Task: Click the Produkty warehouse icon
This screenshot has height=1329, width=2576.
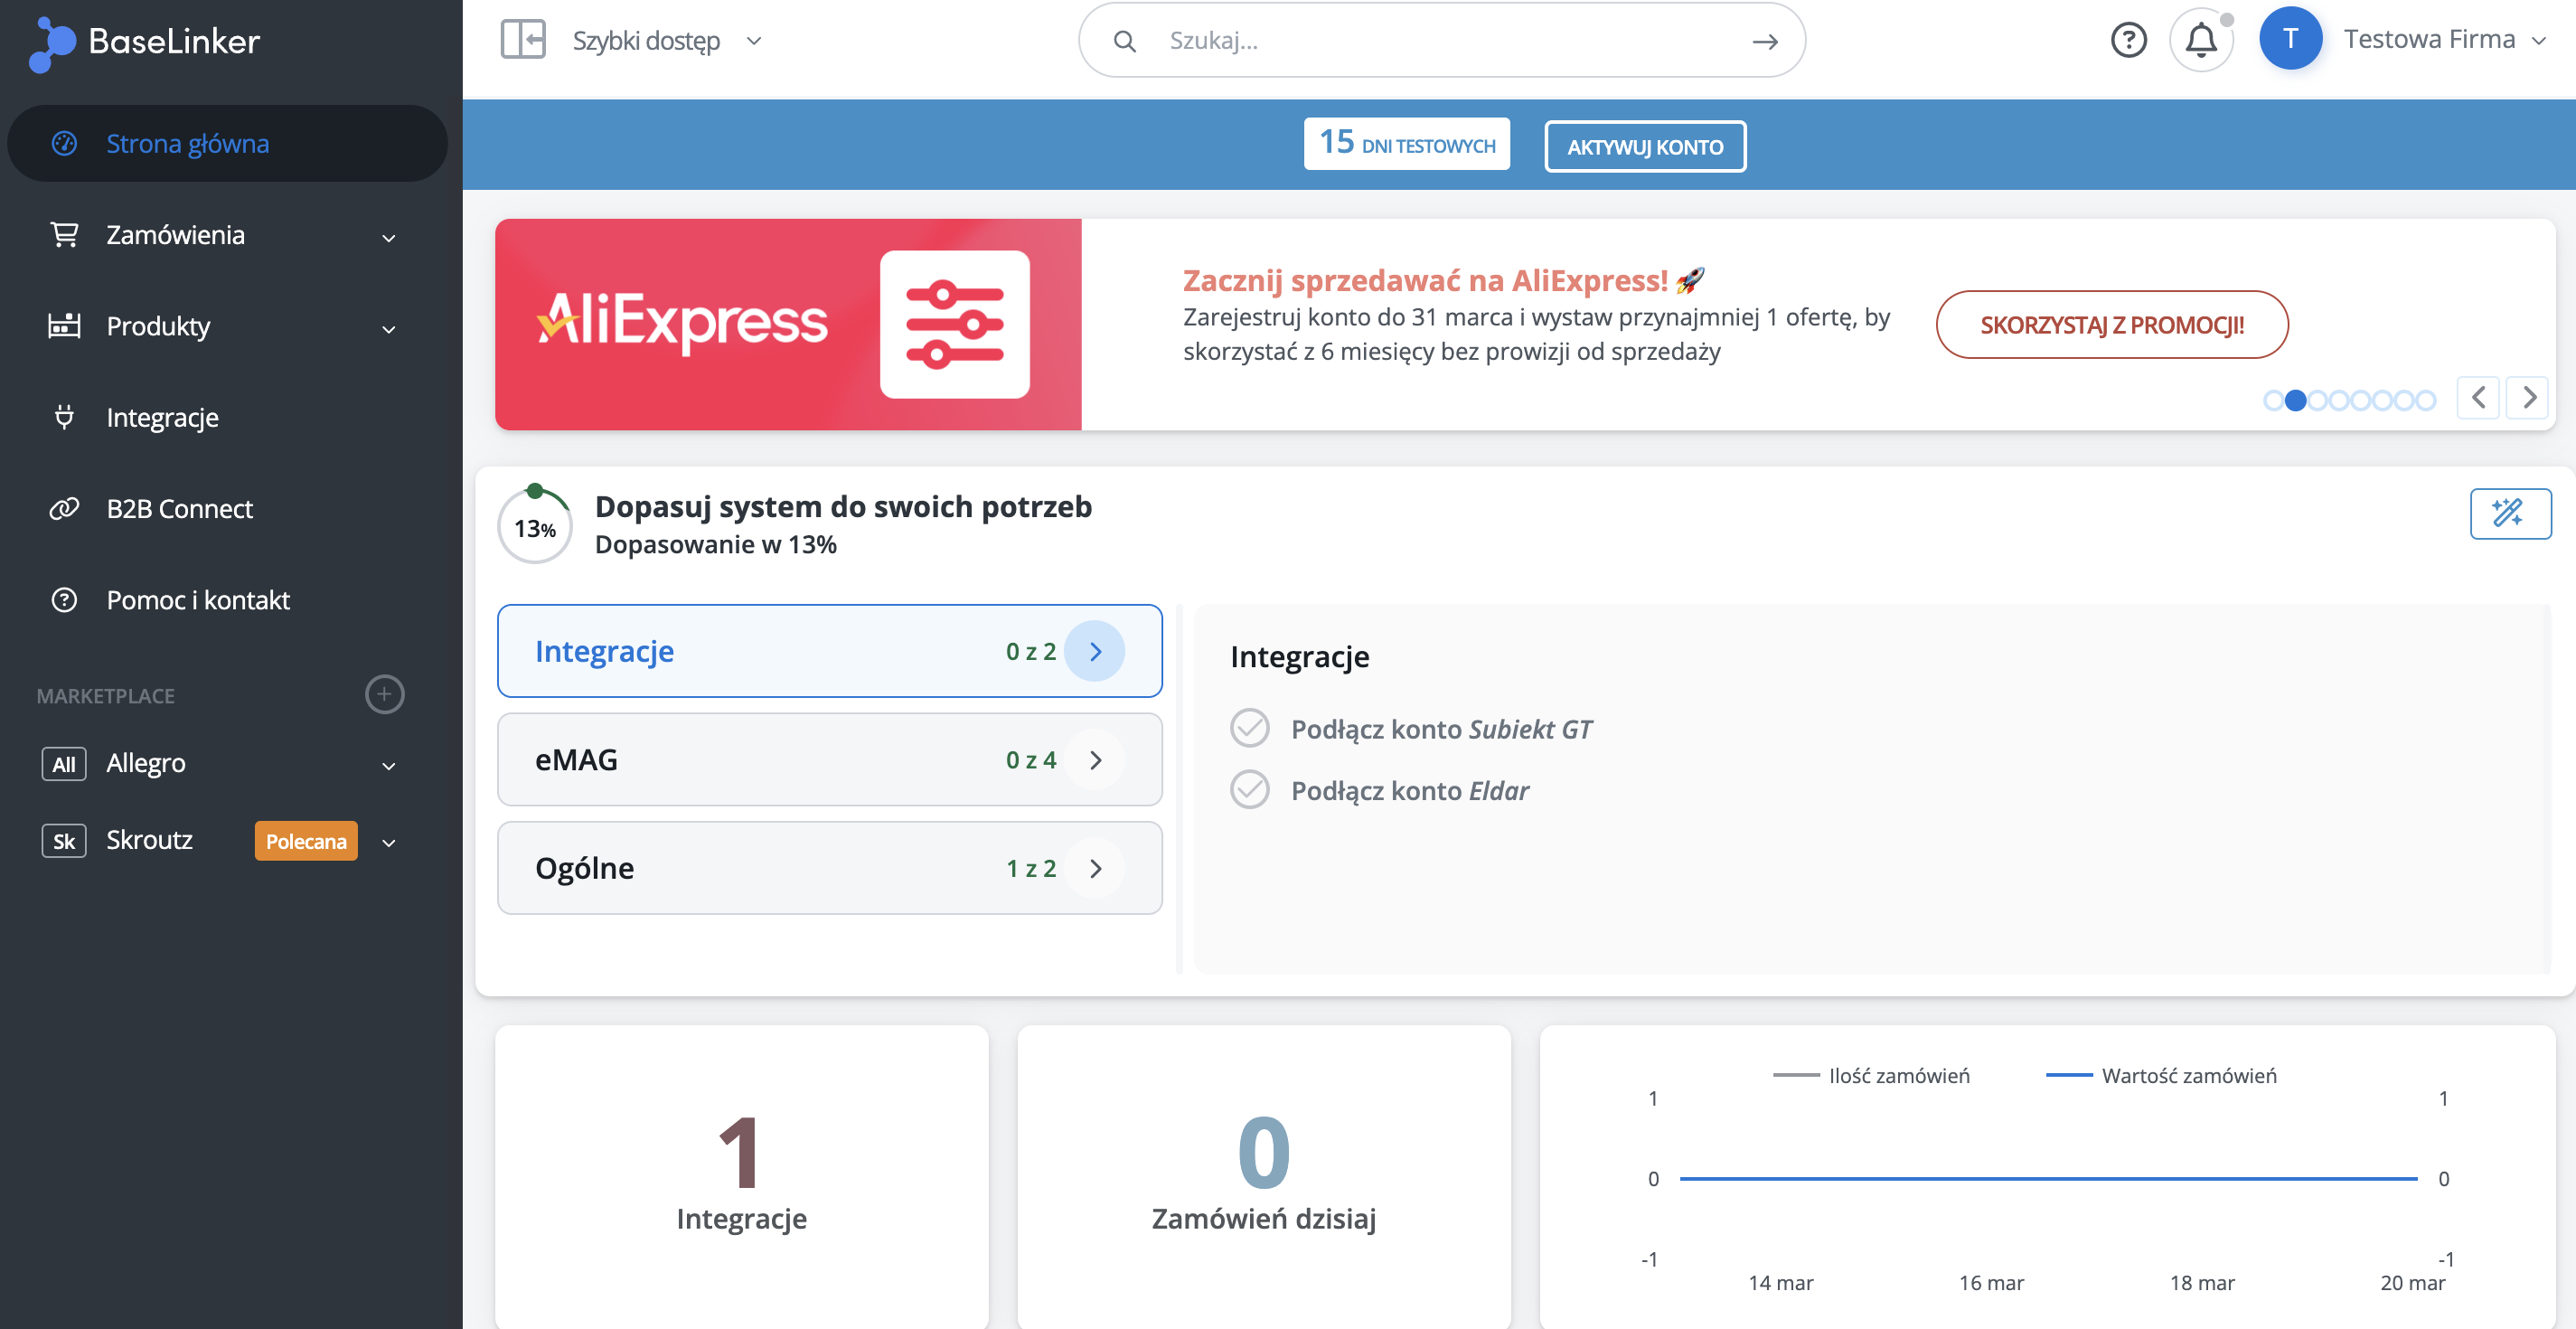Action: [x=64, y=326]
